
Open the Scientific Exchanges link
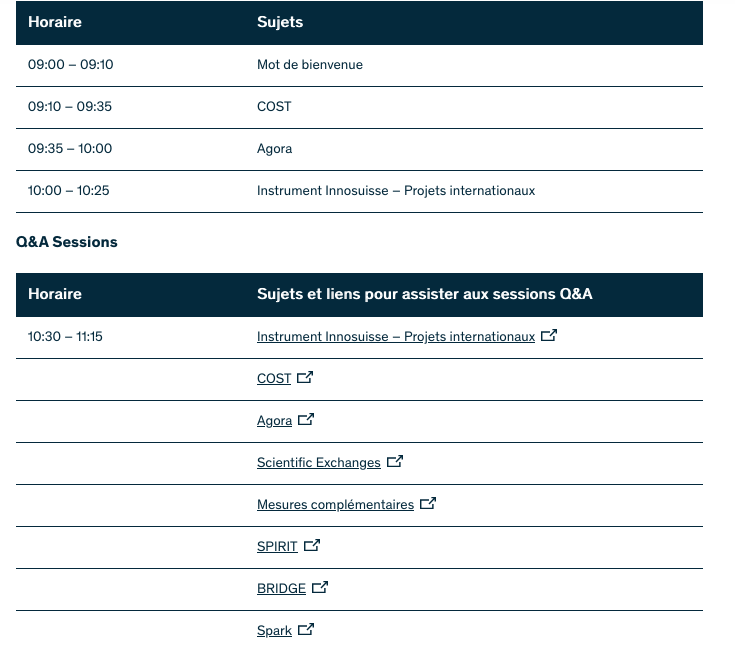(x=318, y=463)
